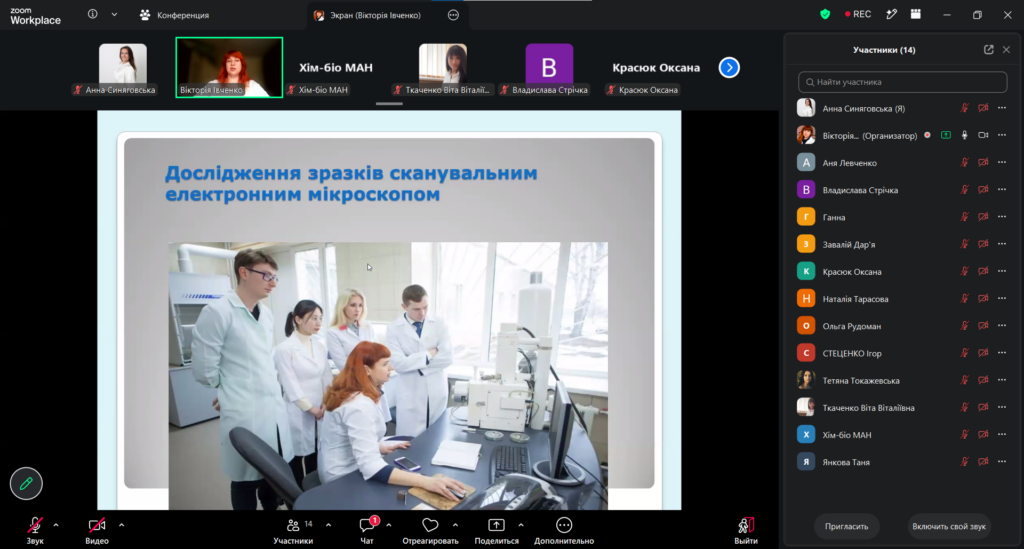Open Отреагировать reactions heart
Image resolution: width=1024 pixels, height=549 pixels.
point(430,530)
